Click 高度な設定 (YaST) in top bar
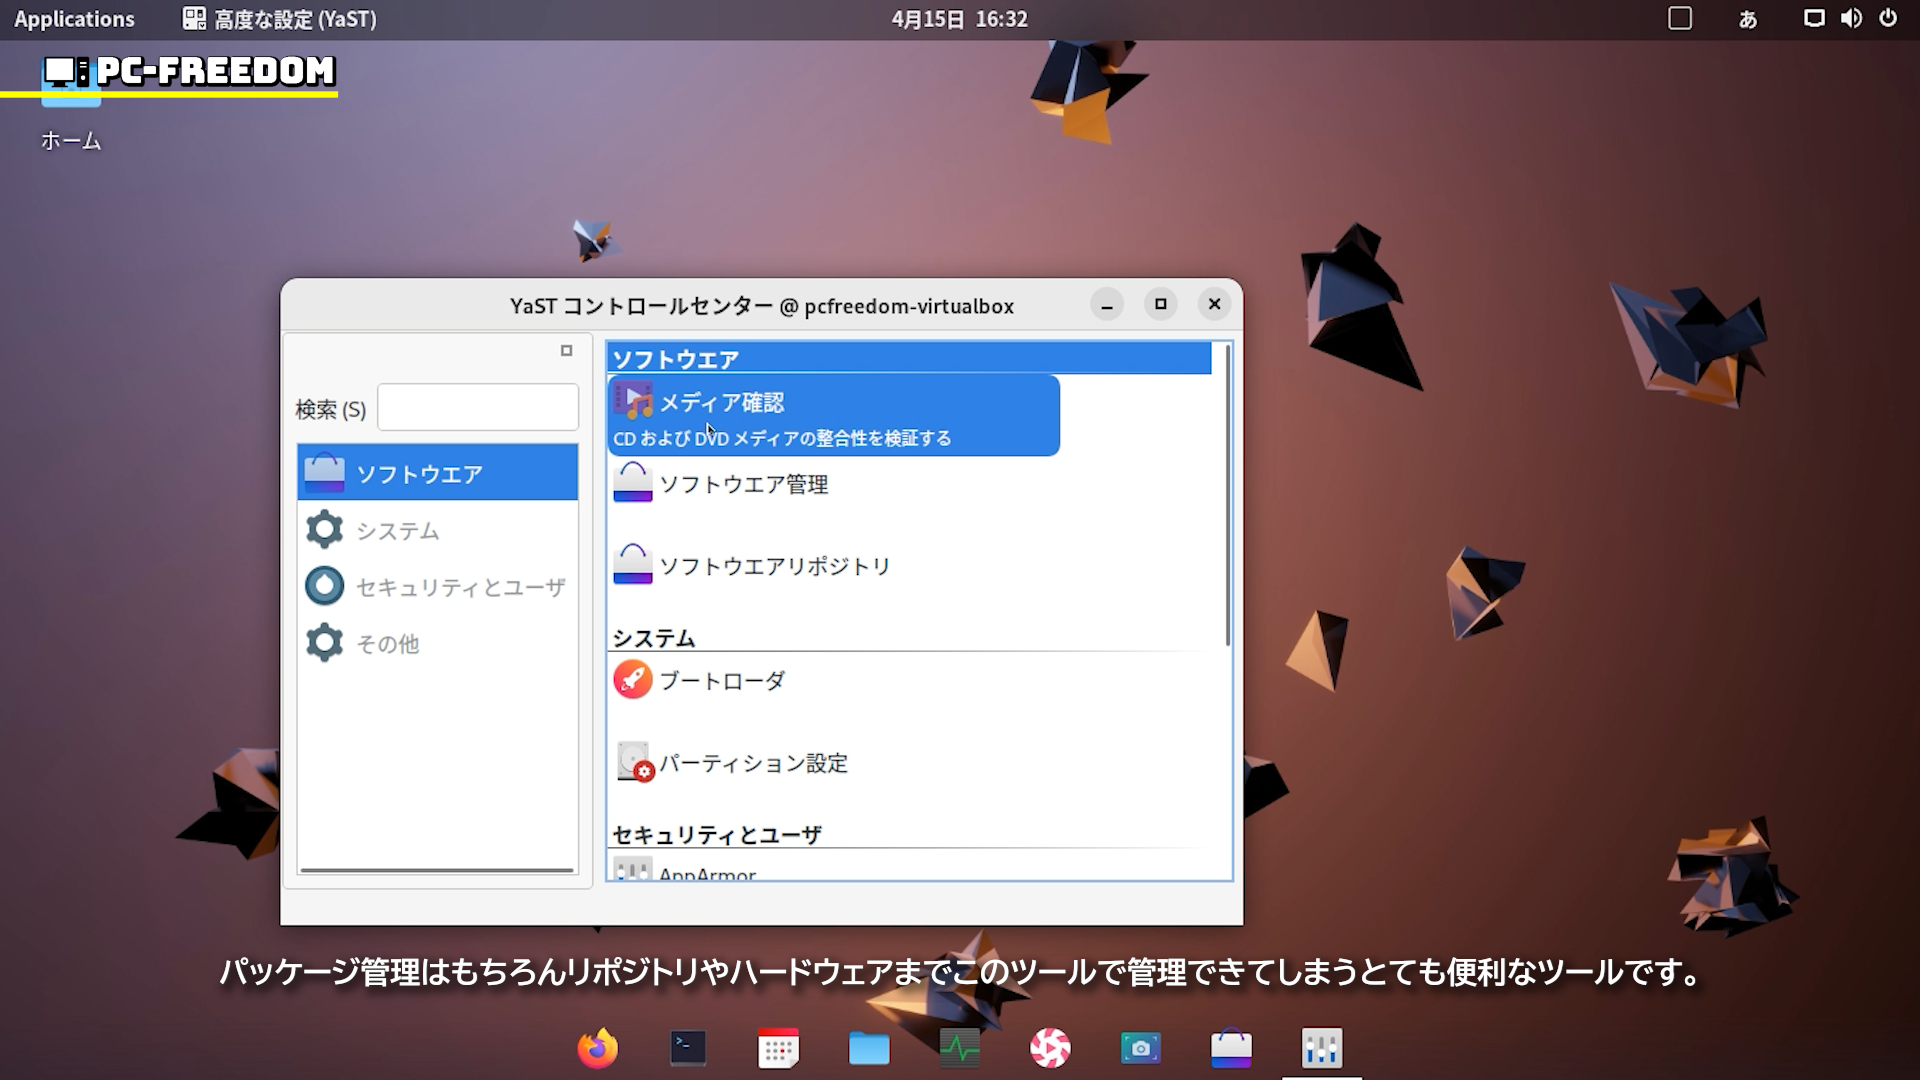Image resolution: width=1920 pixels, height=1080 pixels. (x=281, y=19)
